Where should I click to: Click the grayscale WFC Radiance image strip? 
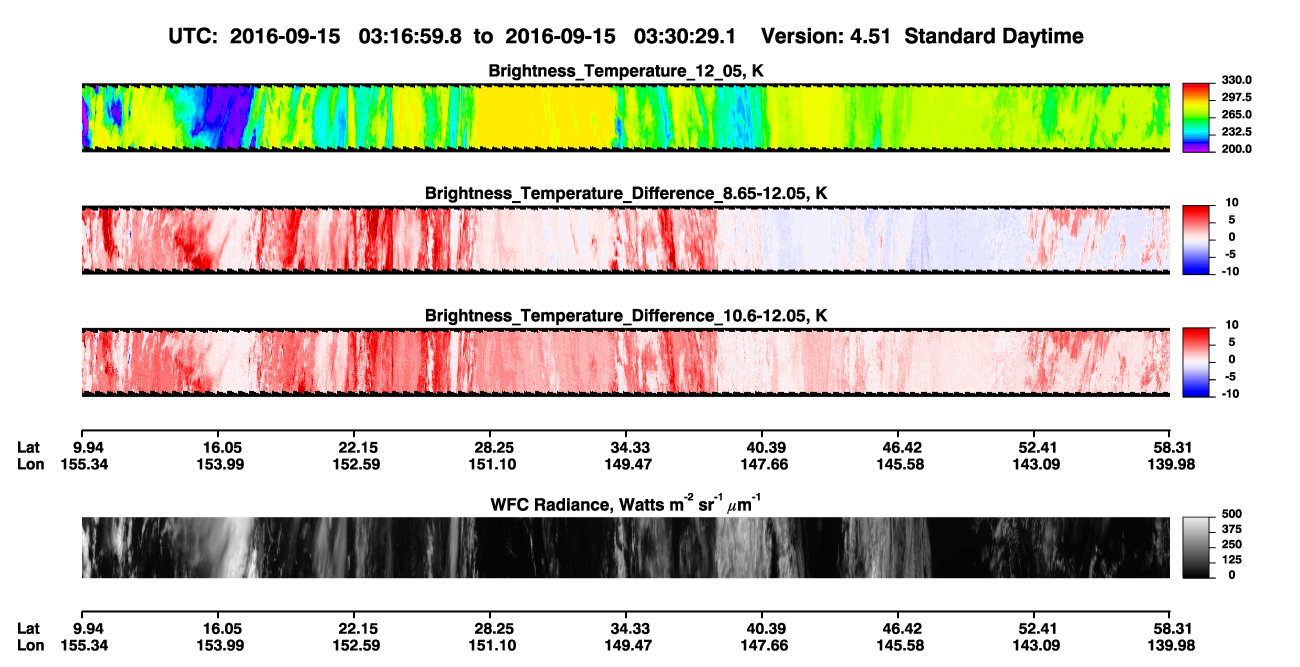[625, 548]
